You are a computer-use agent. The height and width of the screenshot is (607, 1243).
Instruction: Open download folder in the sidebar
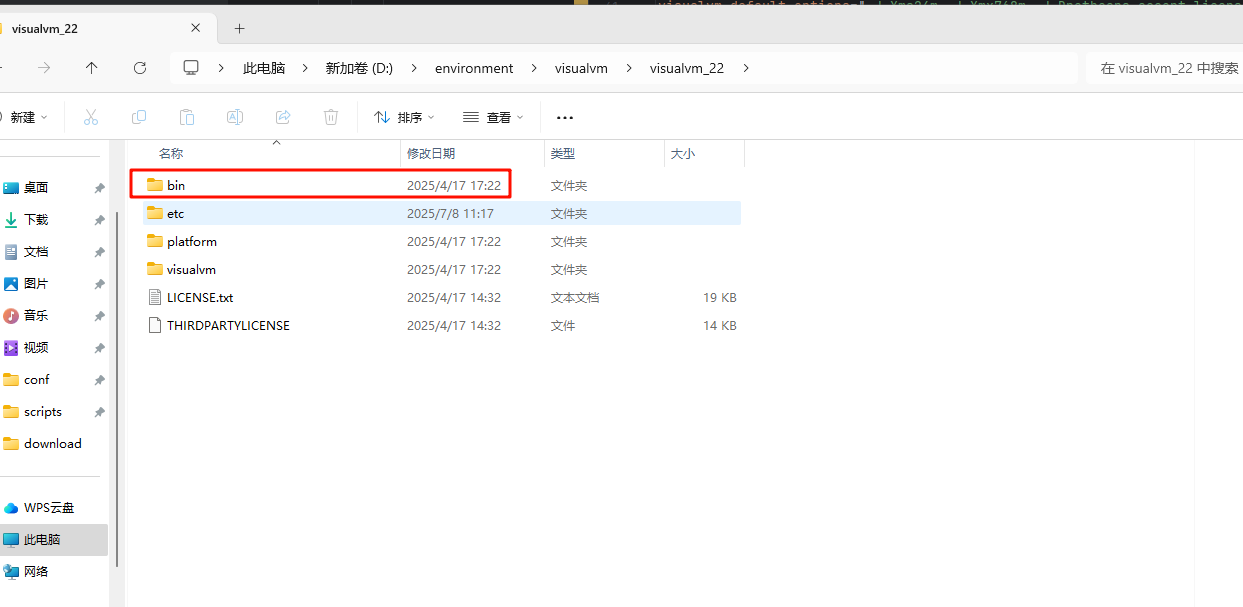pos(54,444)
